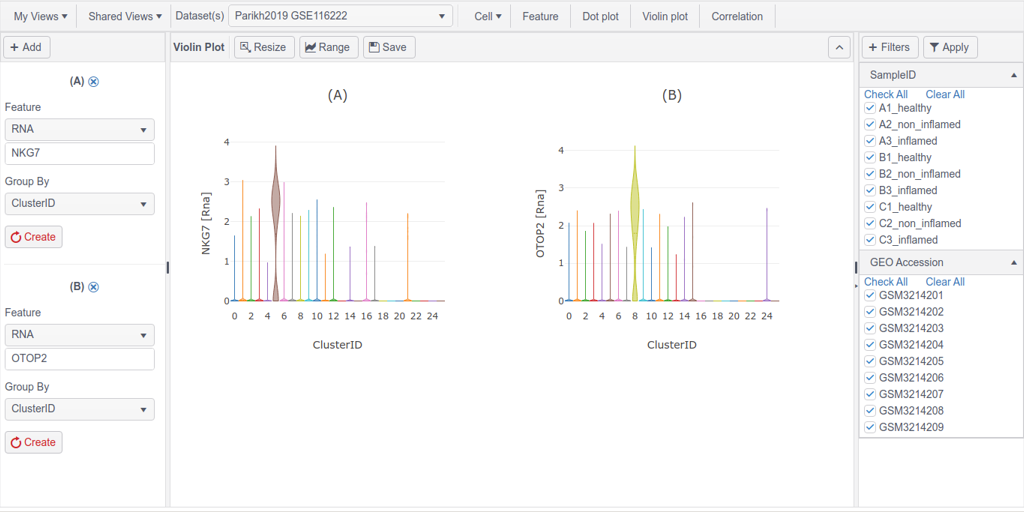Click Check All under GEO Accession

886,281
